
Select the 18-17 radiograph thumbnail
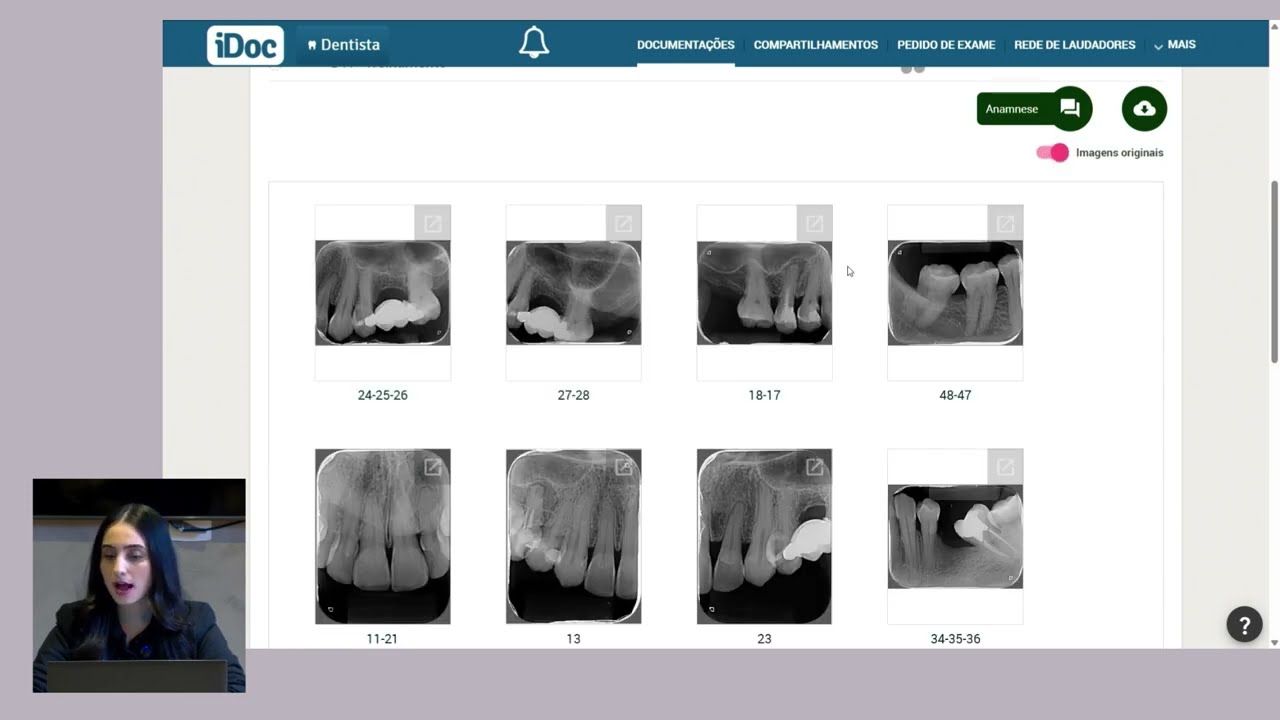pos(764,293)
